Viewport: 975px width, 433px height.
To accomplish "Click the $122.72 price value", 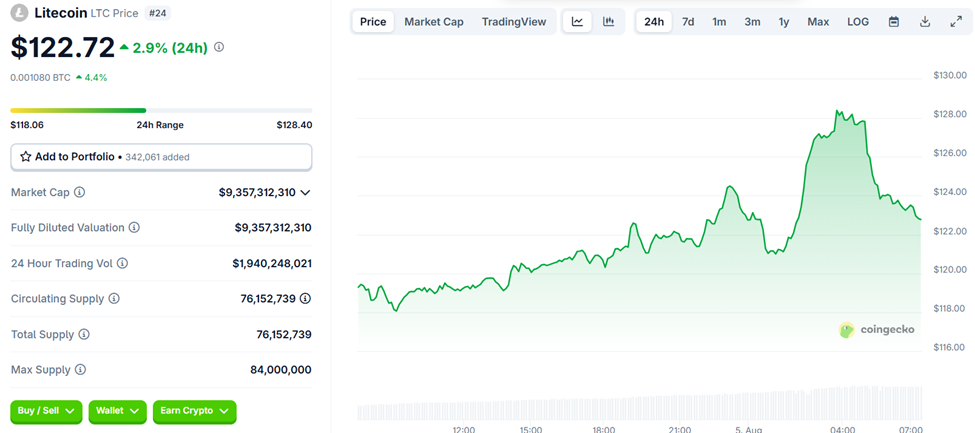I will (62, 47).
